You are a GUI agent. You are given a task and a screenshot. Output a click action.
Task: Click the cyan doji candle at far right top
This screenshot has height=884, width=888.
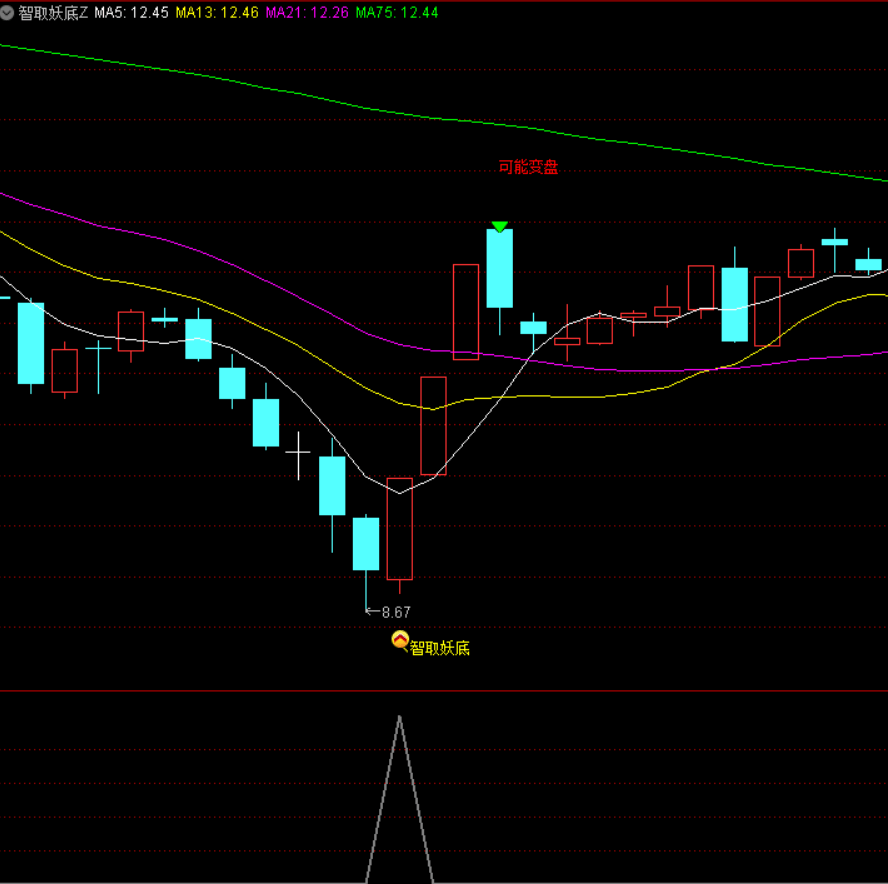[835, 242]
